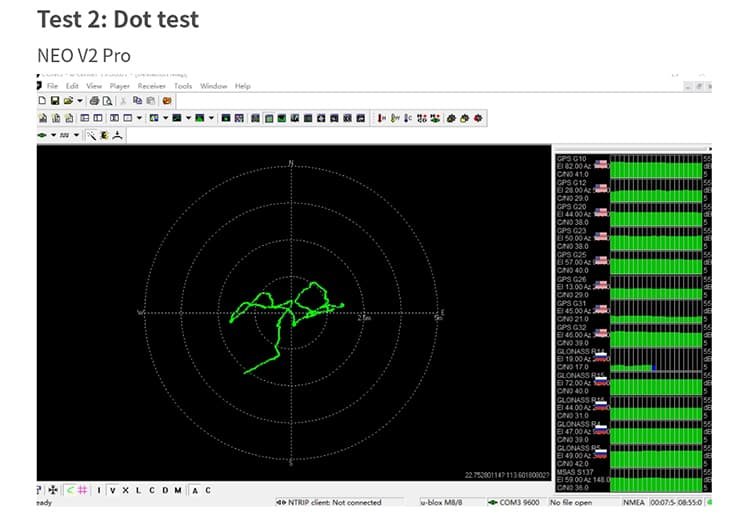Click the Camera View icon
The image size is (750, 524).
click(200, 118)
